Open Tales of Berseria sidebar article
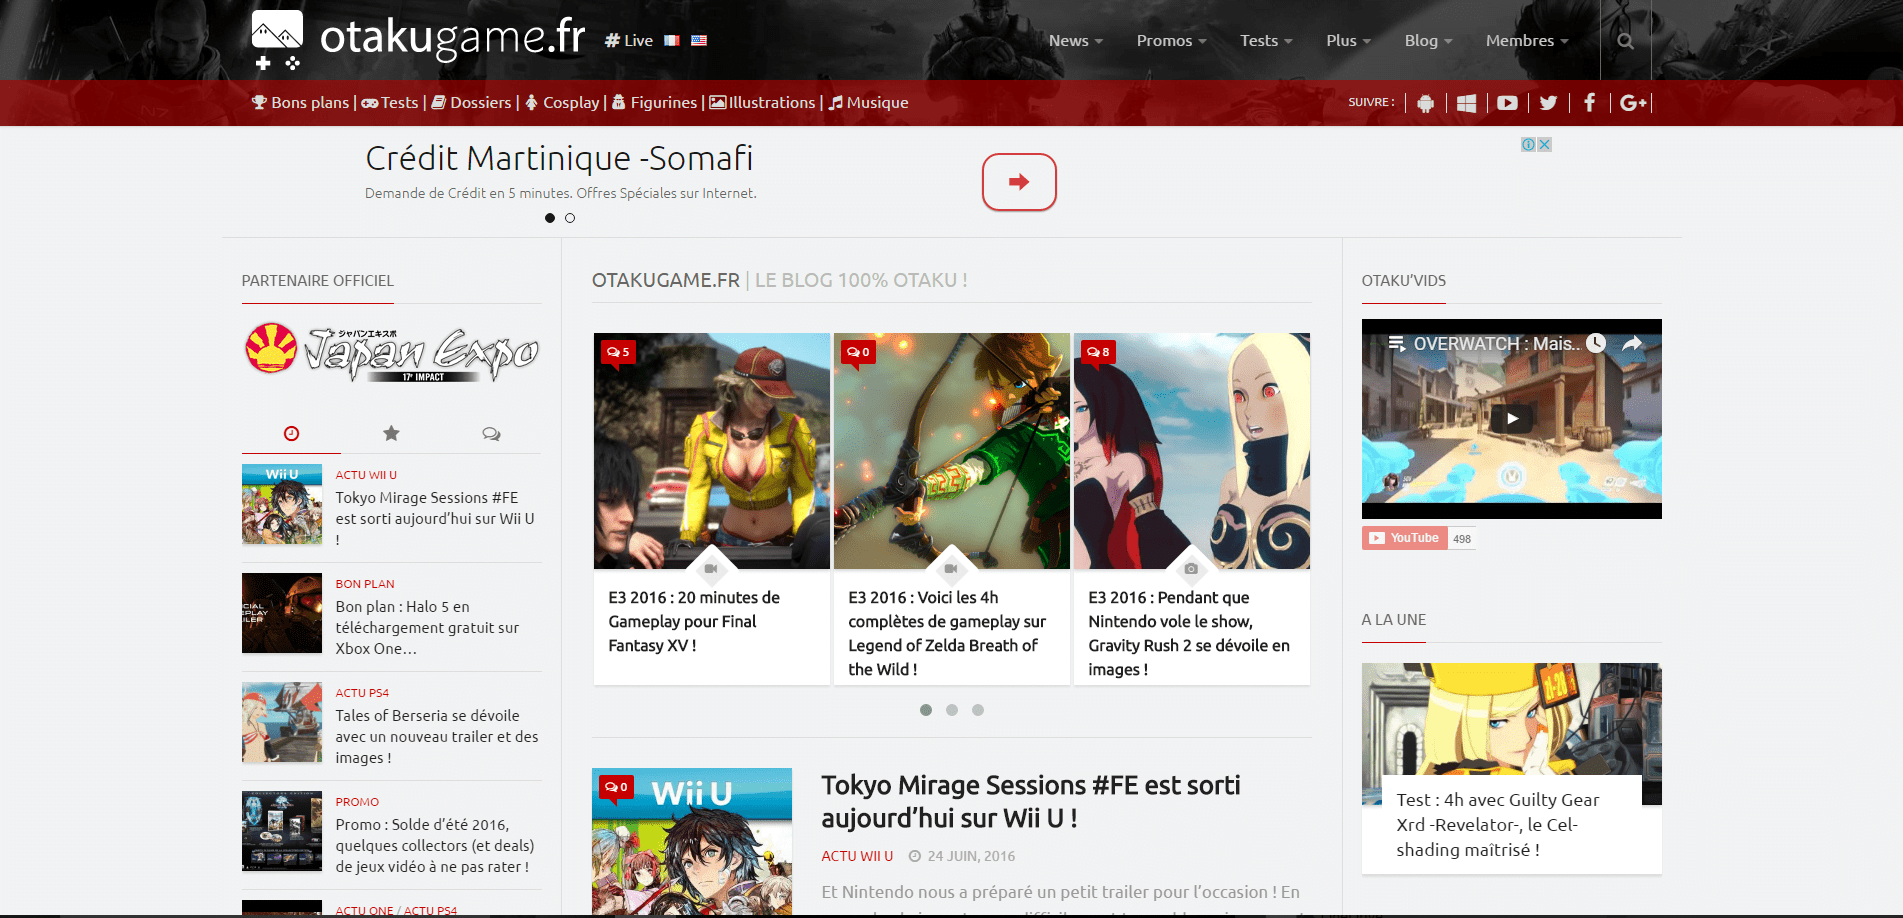 [x=437, y=737]
